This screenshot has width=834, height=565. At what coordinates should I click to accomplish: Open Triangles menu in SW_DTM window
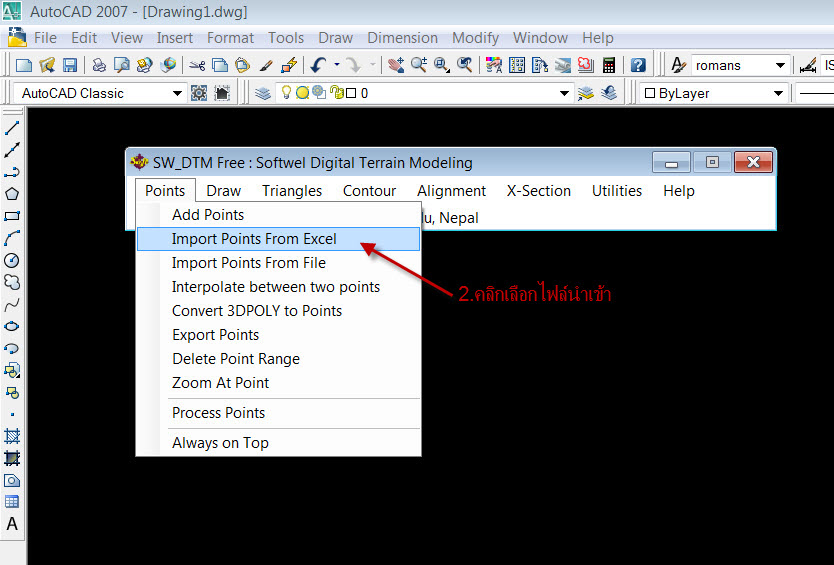click(x=292, y=191)
